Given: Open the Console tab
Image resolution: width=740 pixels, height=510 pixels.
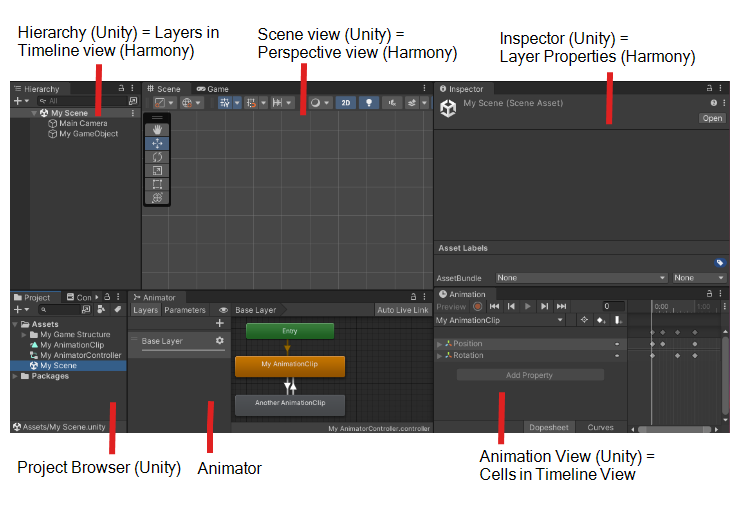Looking at the screenshot, I should (79, 297).
